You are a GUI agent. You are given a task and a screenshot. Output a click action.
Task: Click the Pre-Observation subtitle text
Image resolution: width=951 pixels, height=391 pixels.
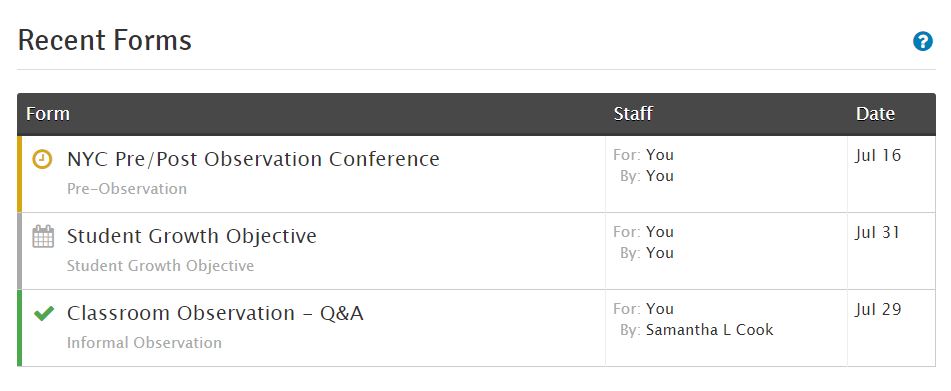point(127,189)
